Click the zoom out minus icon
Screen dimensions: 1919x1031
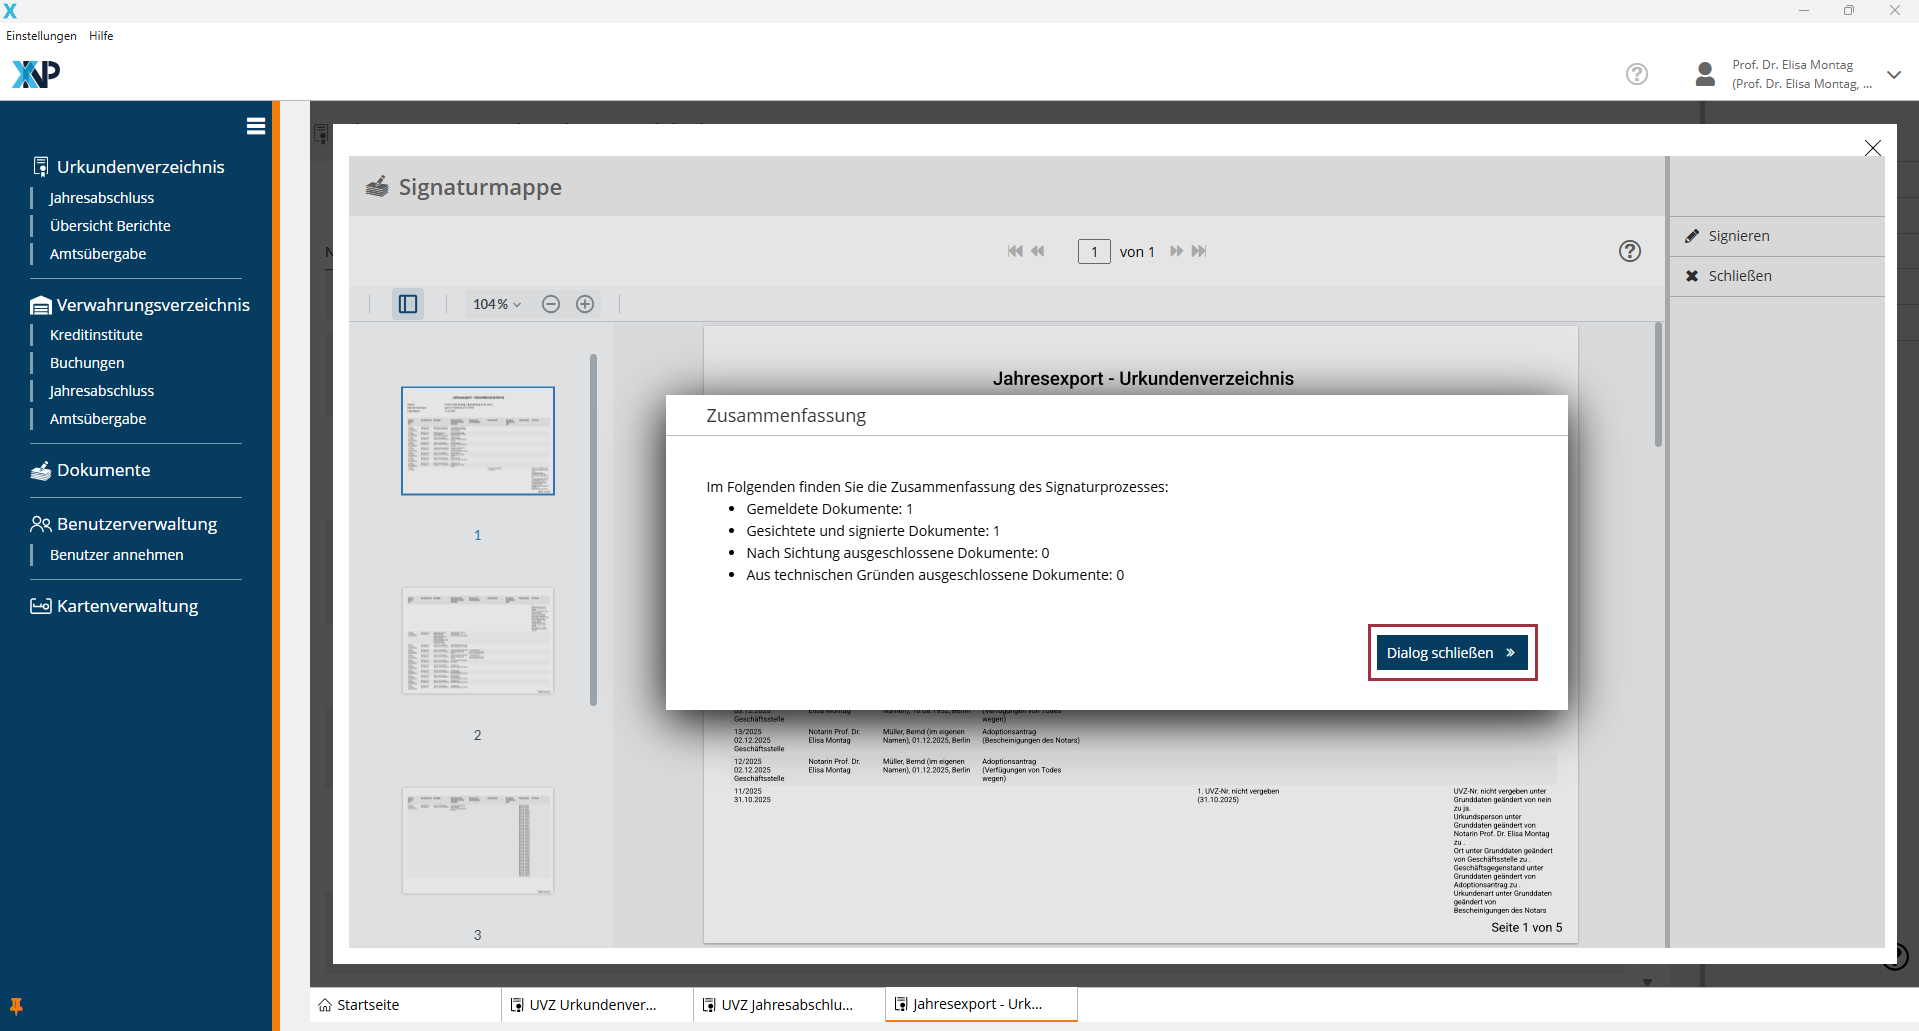(551, 304)
